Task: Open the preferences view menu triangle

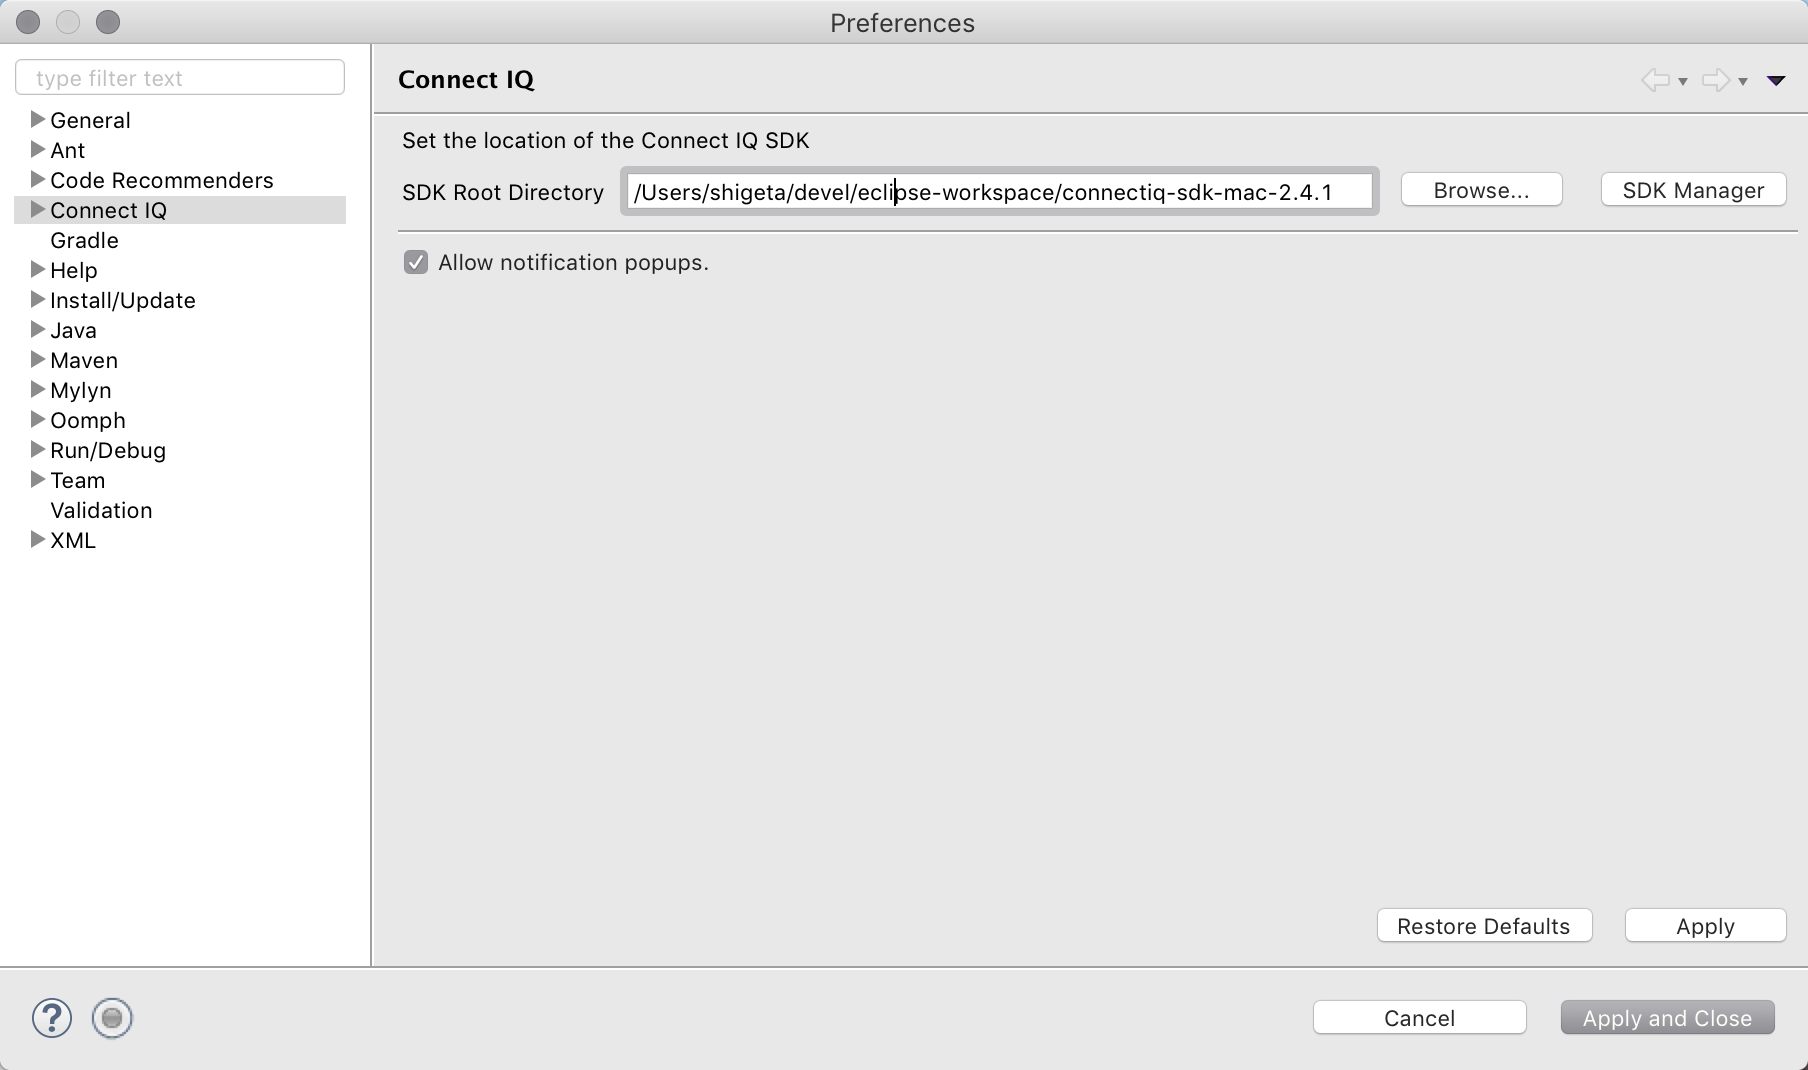Action: click(1776, 81)
